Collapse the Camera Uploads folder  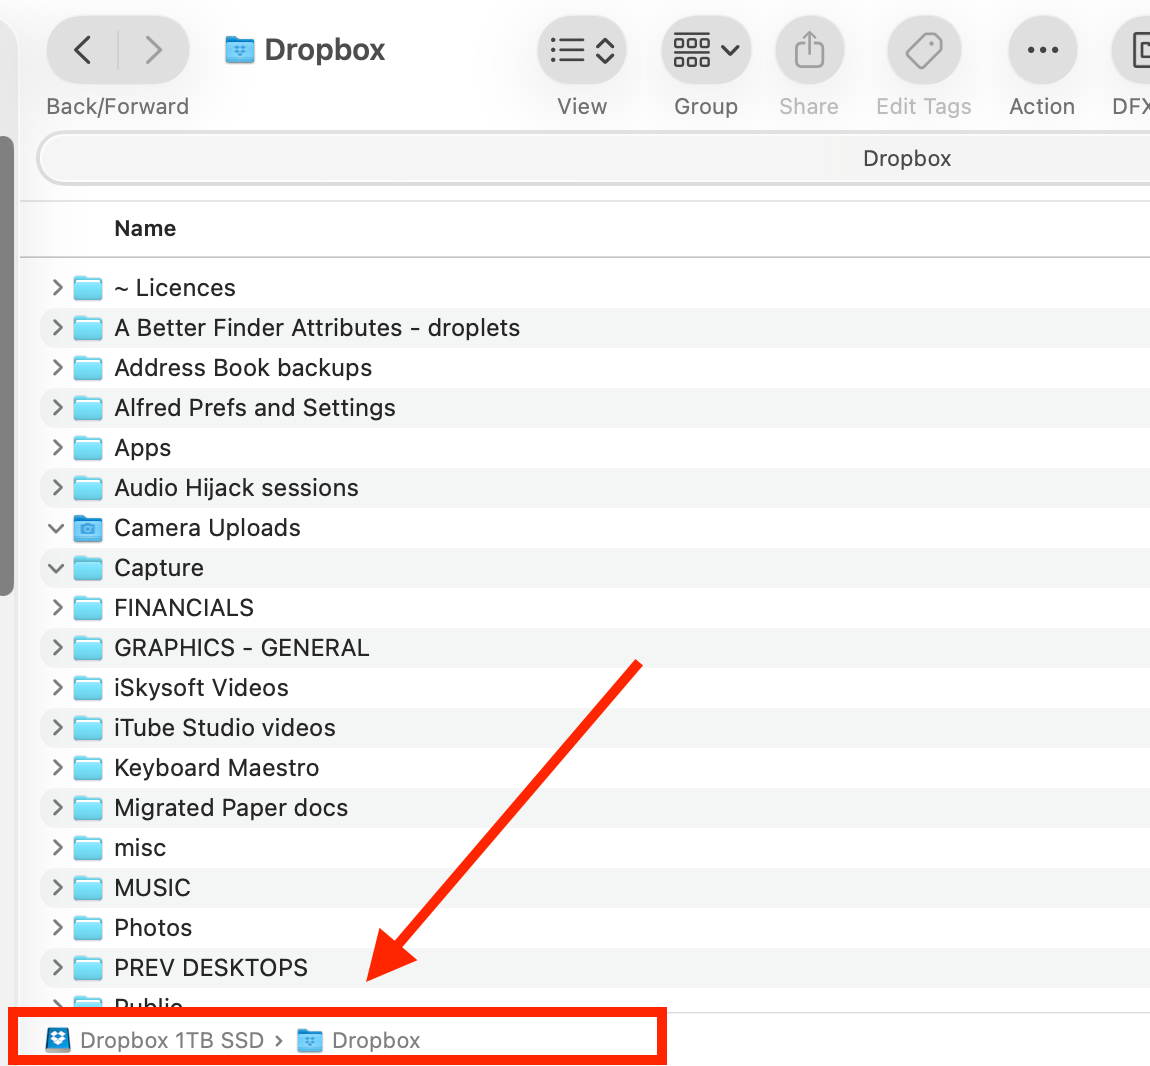click(x=56, y=527)
